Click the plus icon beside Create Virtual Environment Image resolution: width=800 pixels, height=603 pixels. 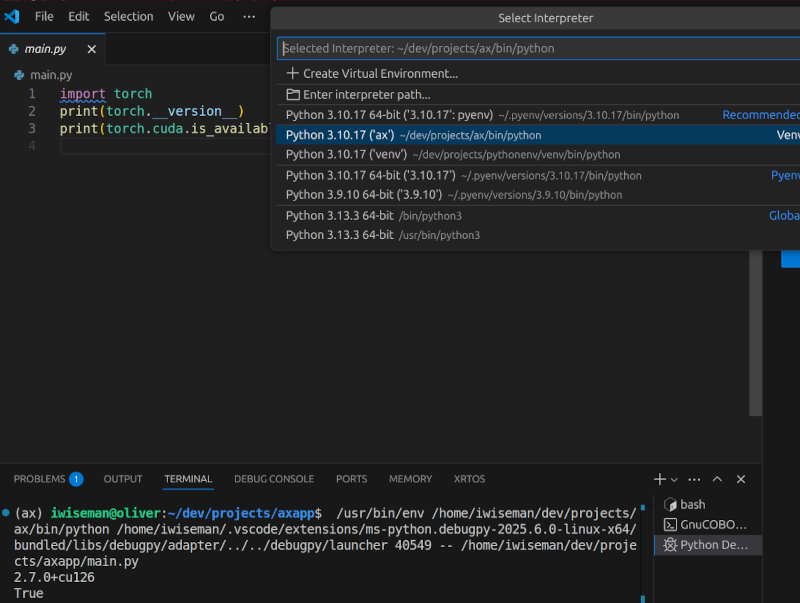pos(292,73)
